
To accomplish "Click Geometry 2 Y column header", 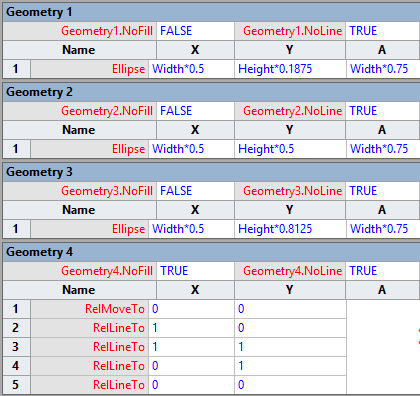I will [290, 130].
